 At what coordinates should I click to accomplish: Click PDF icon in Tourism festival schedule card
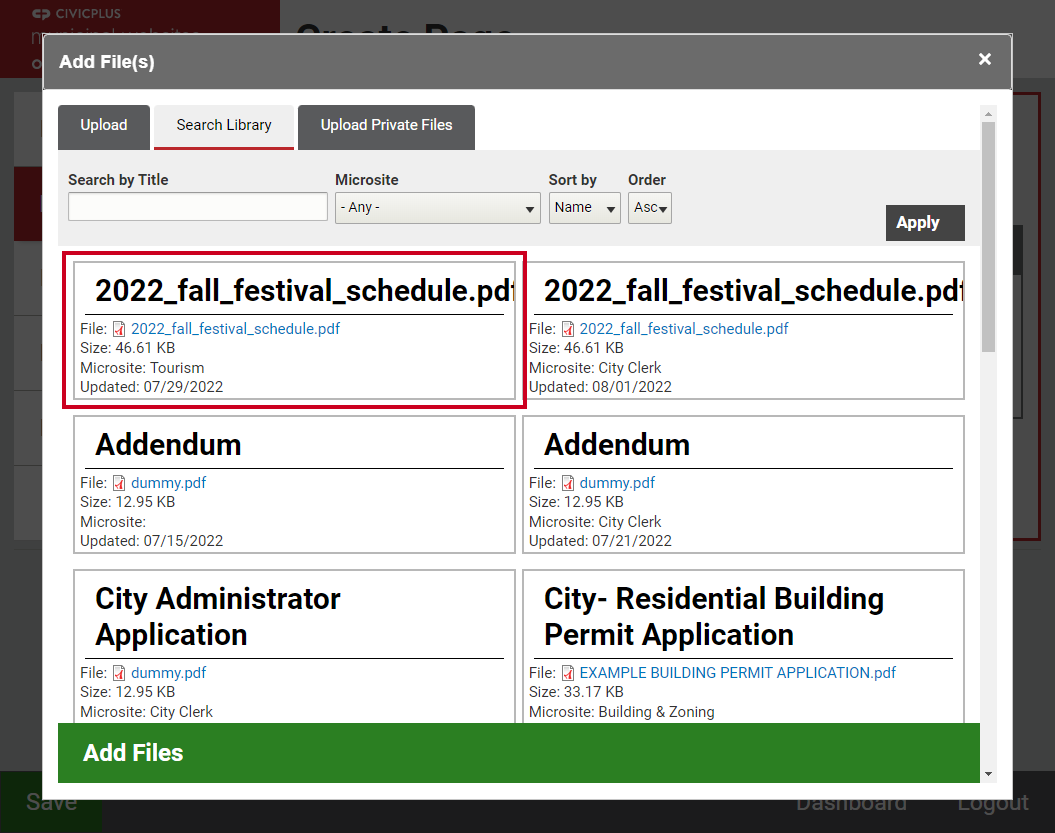point(119,329)
